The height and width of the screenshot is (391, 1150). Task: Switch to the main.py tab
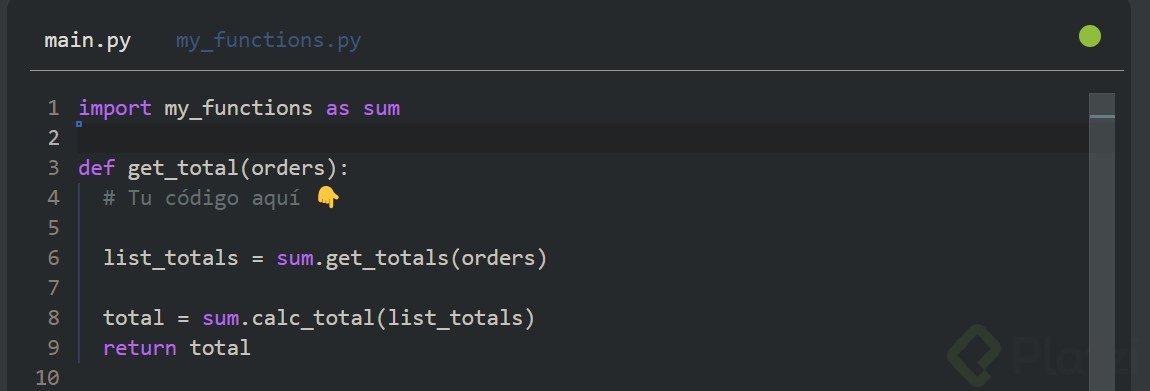pos(87,40)
